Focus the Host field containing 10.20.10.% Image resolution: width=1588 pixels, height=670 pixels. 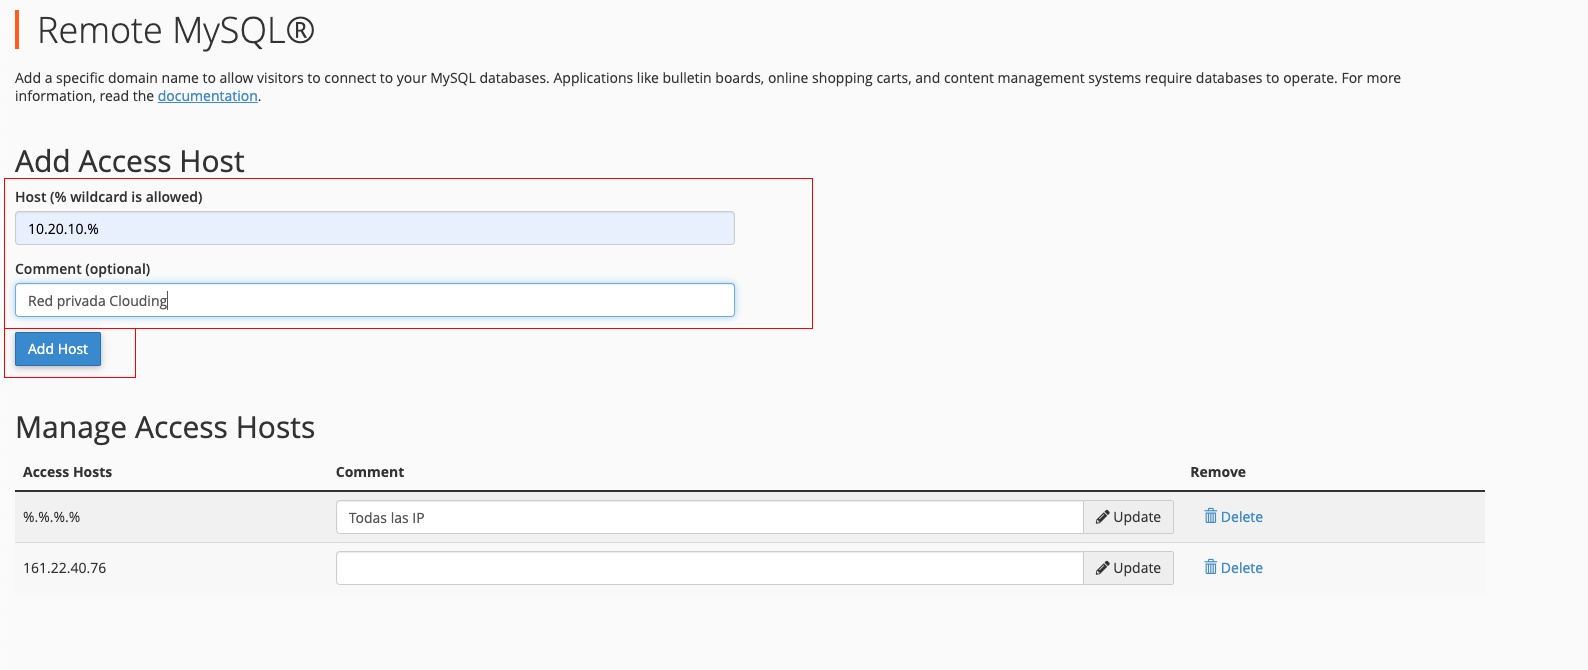click(375, 228)
